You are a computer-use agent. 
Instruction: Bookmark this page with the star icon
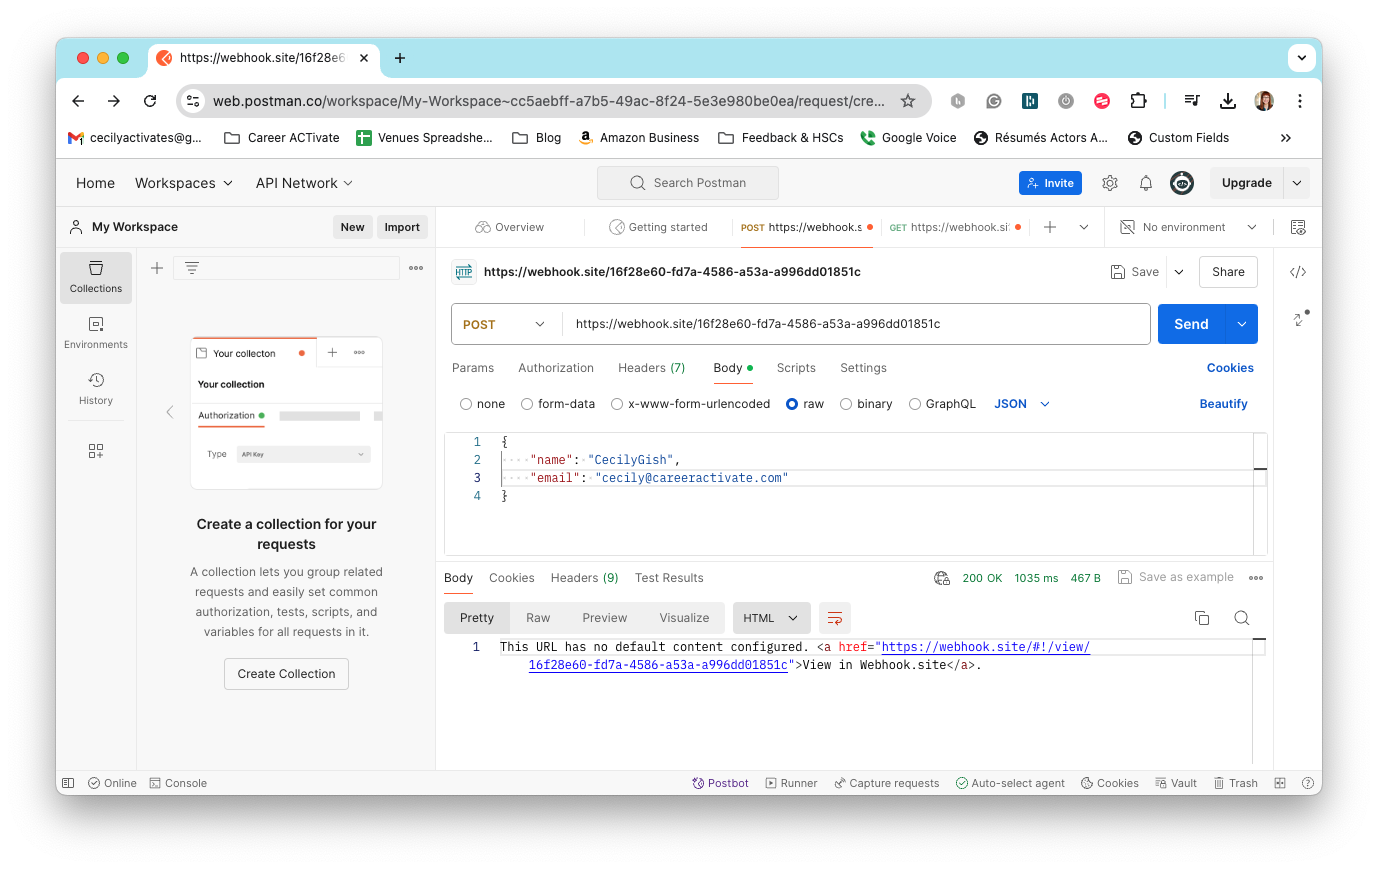click(908, 101)
